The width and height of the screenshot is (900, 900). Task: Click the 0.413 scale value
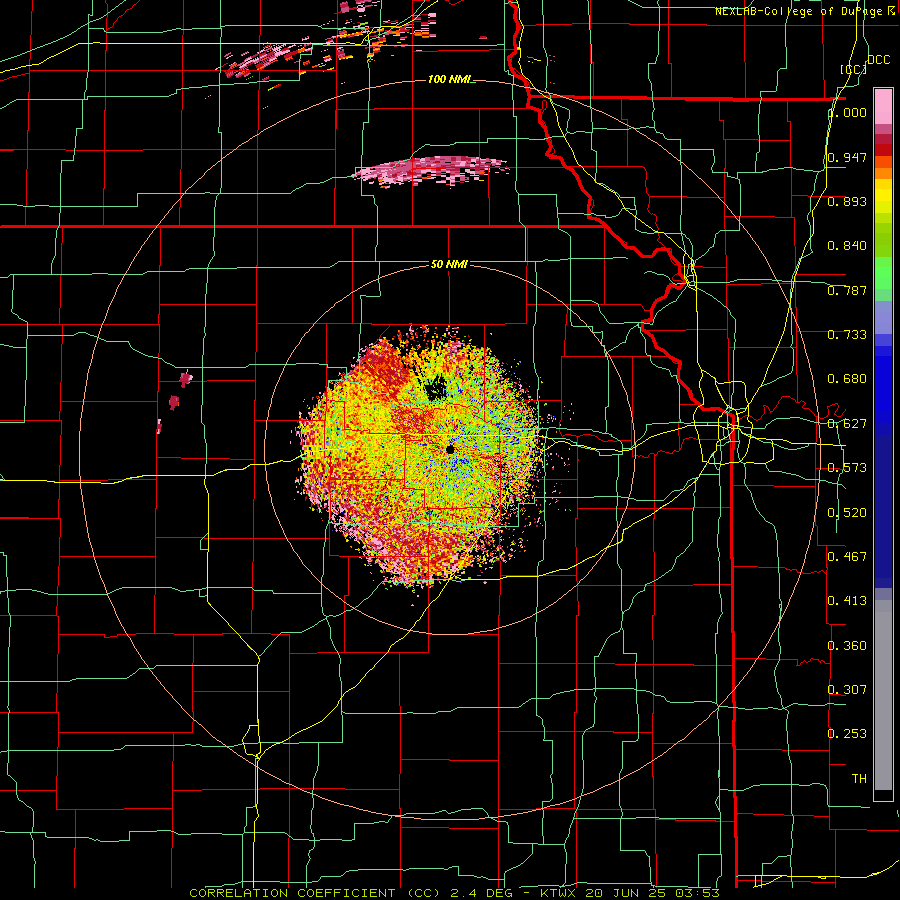tap(847, 601)
